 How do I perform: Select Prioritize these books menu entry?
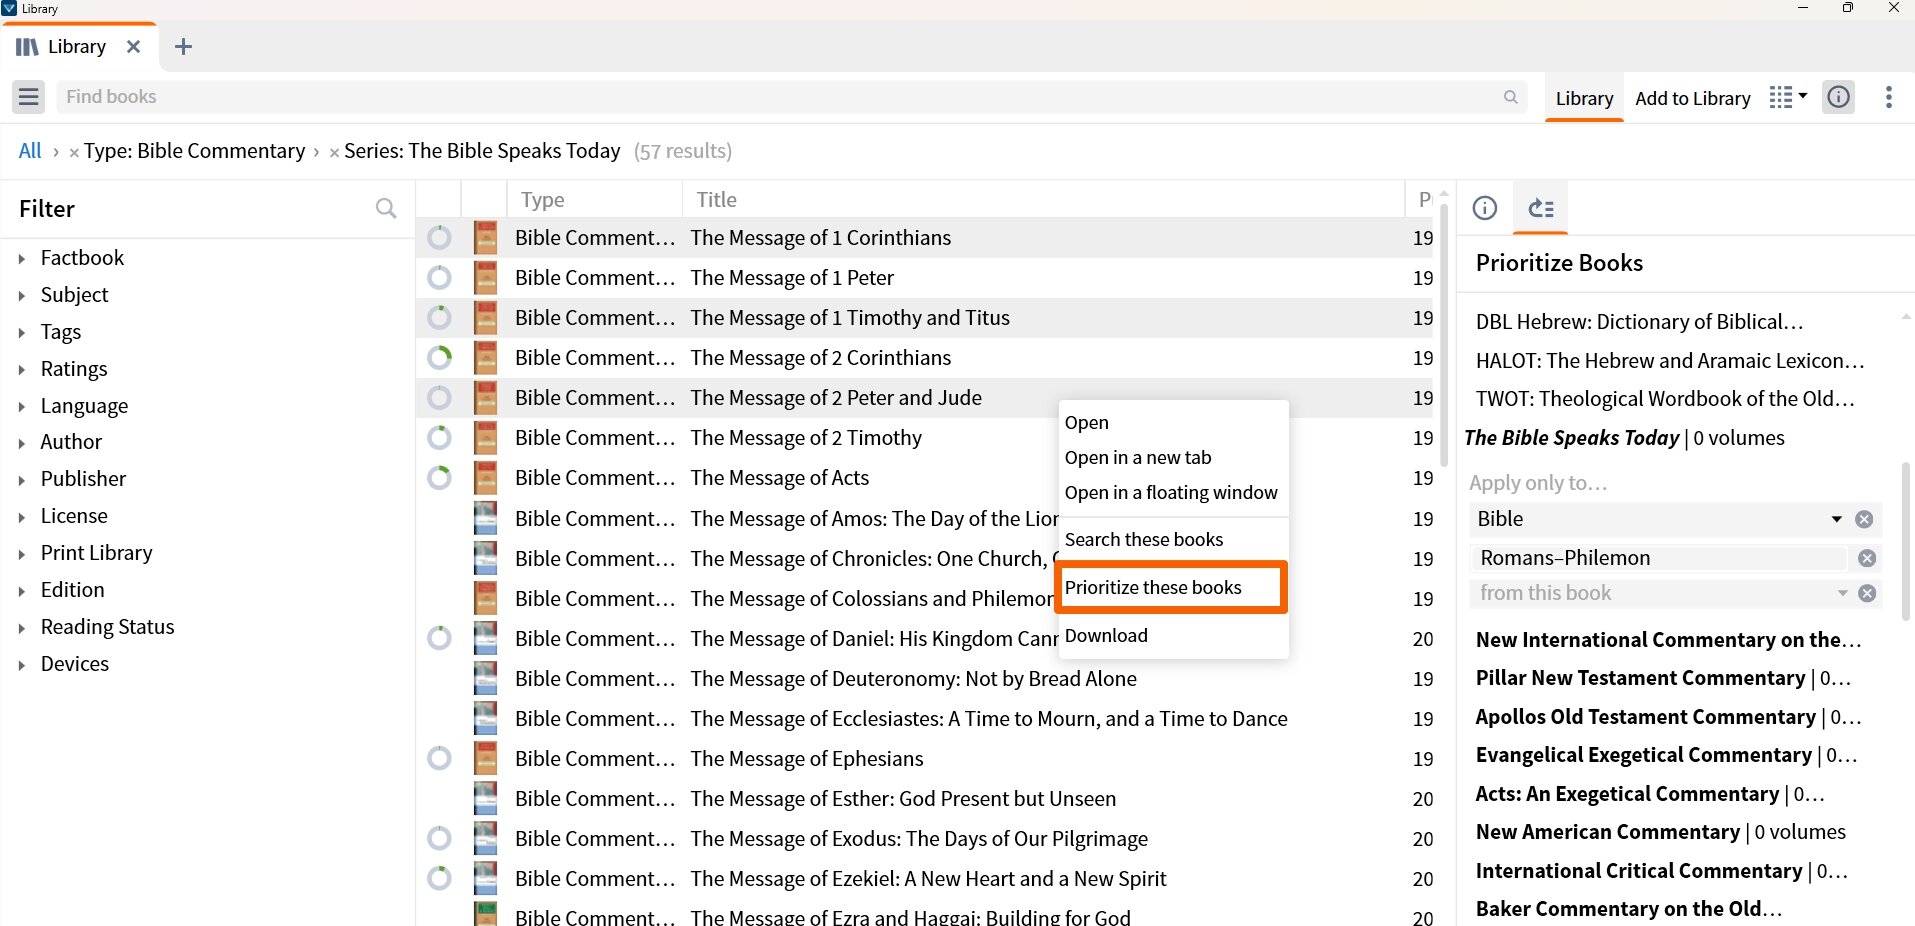pyautogui.click(x=1171, y=587)
